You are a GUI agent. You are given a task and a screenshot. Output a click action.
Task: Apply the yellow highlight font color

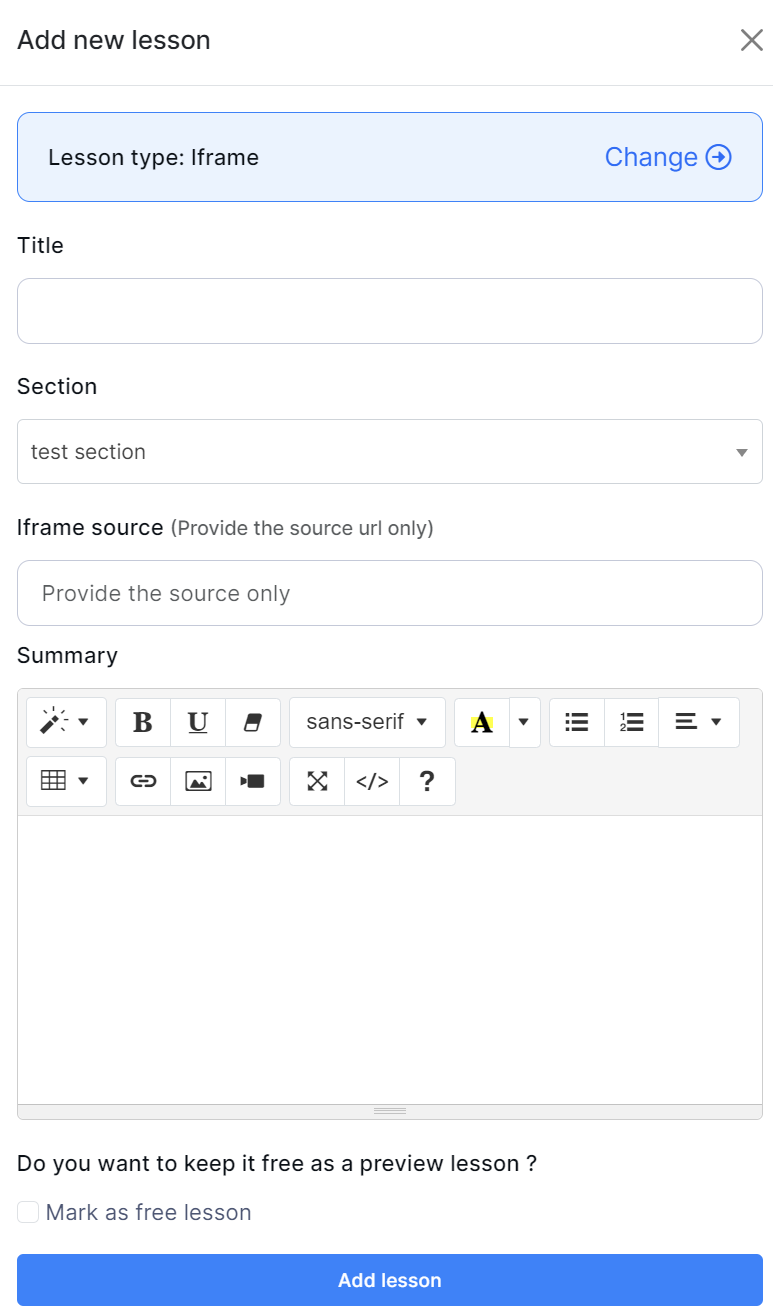click(482, 722)
